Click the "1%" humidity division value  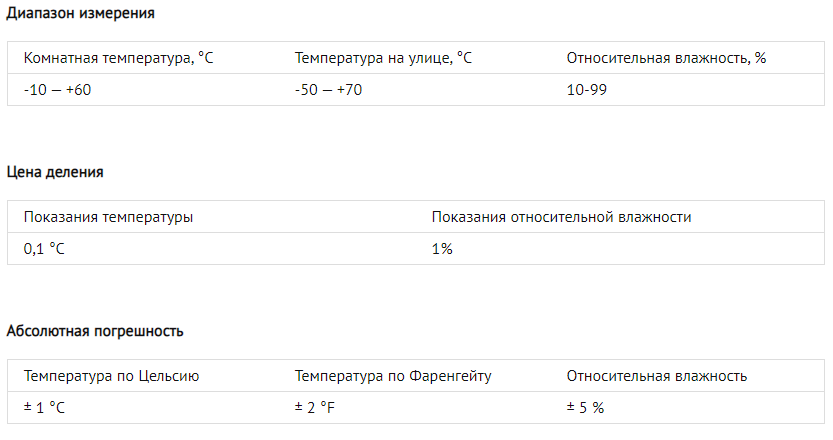click(442, 248)
